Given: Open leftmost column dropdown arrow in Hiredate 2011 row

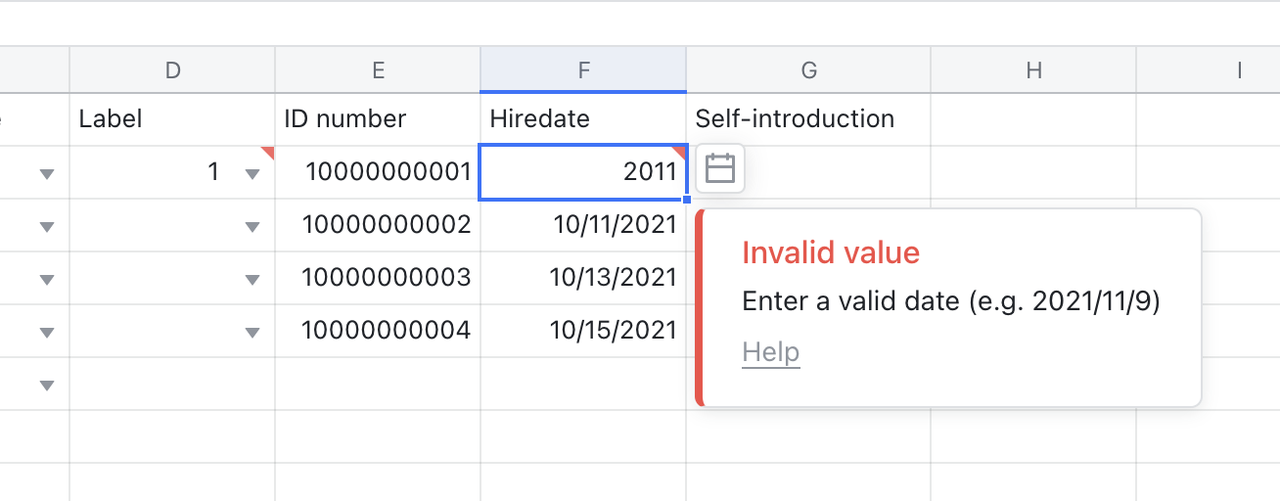Looking at the screenshot, I should tap(46, 174).
